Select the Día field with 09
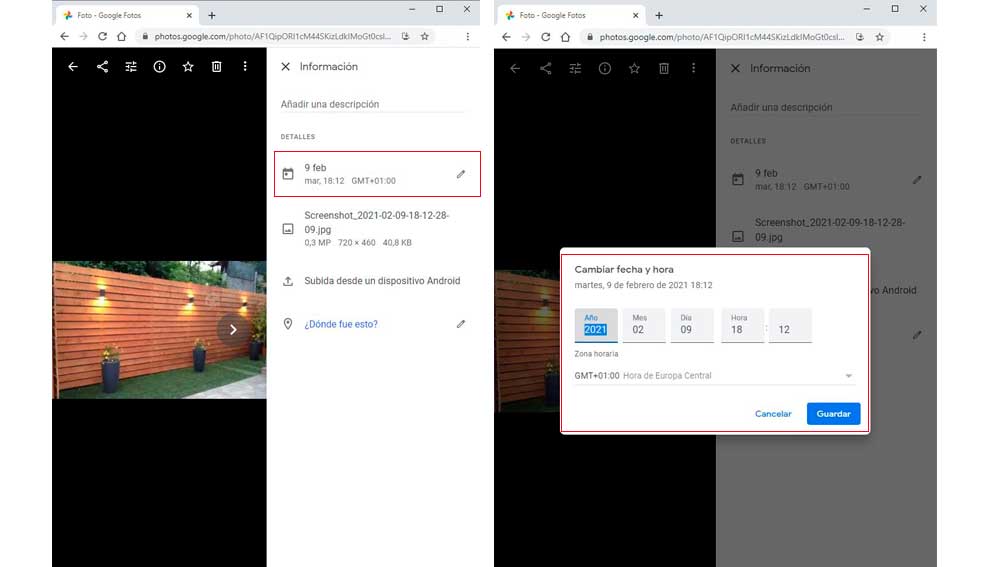The image size is (1000, 567). click(692, 325)
